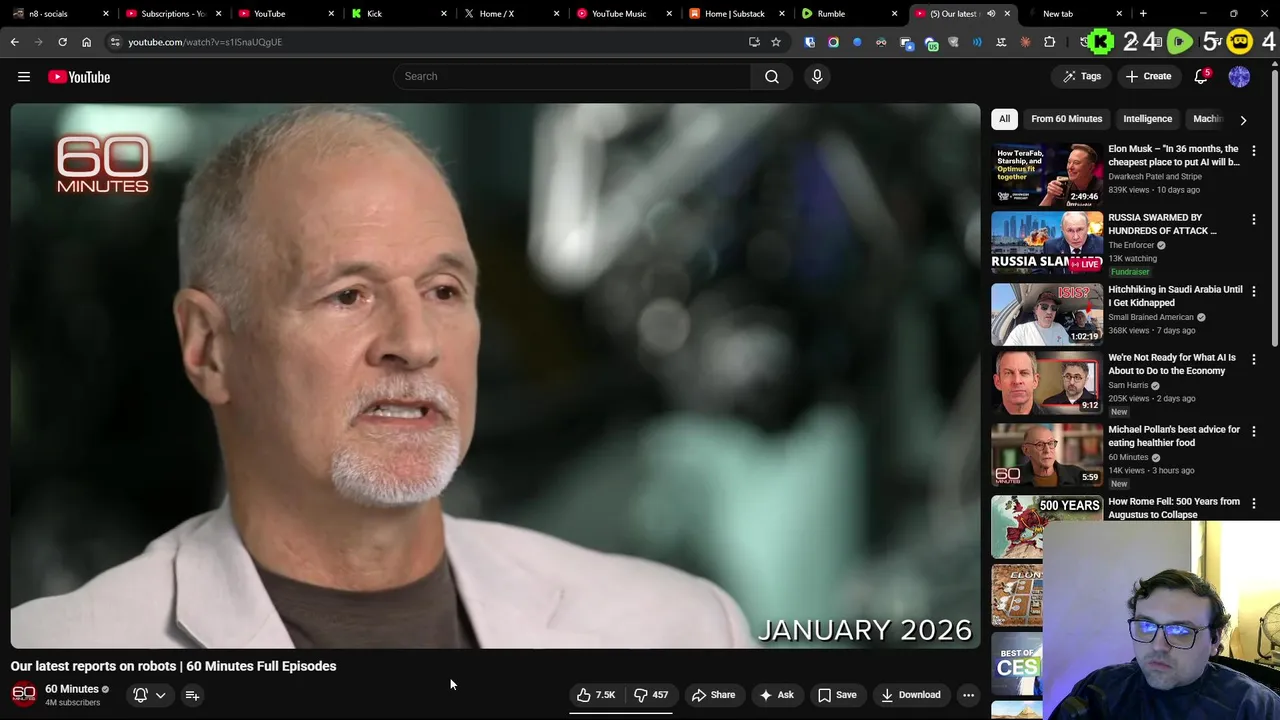Open a new browser tab with plus

coord(1143,14)
